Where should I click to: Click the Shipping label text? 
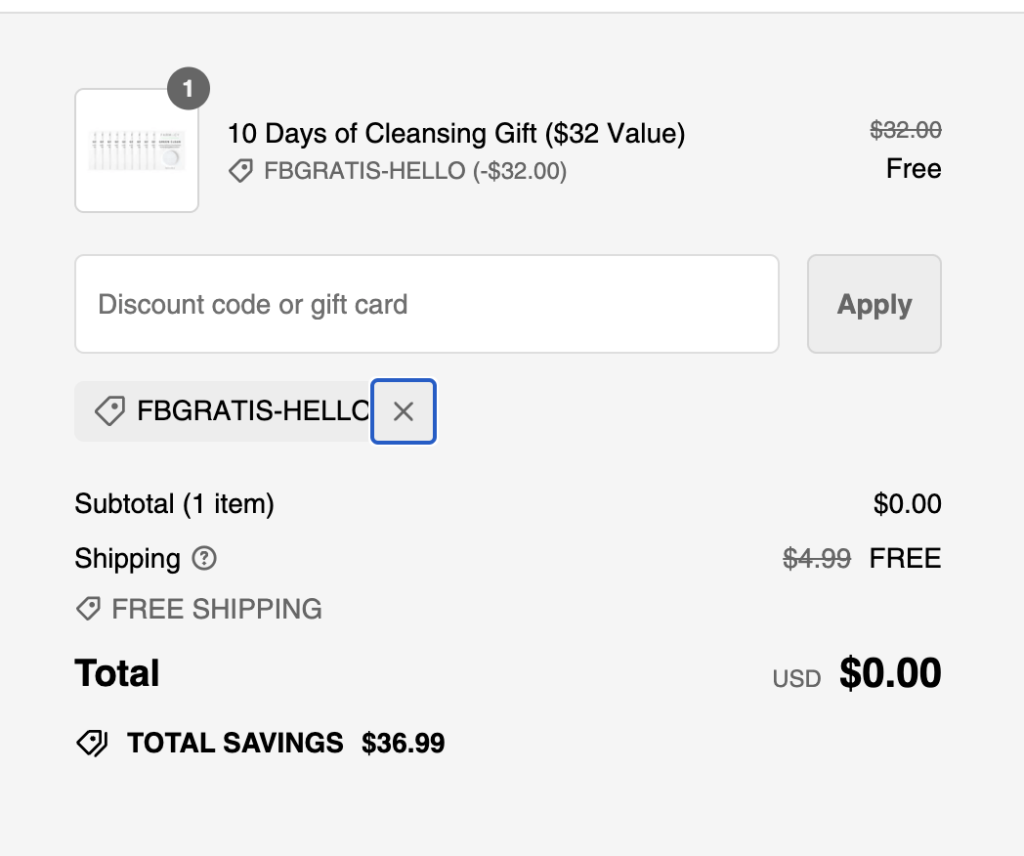click(127, 558)
